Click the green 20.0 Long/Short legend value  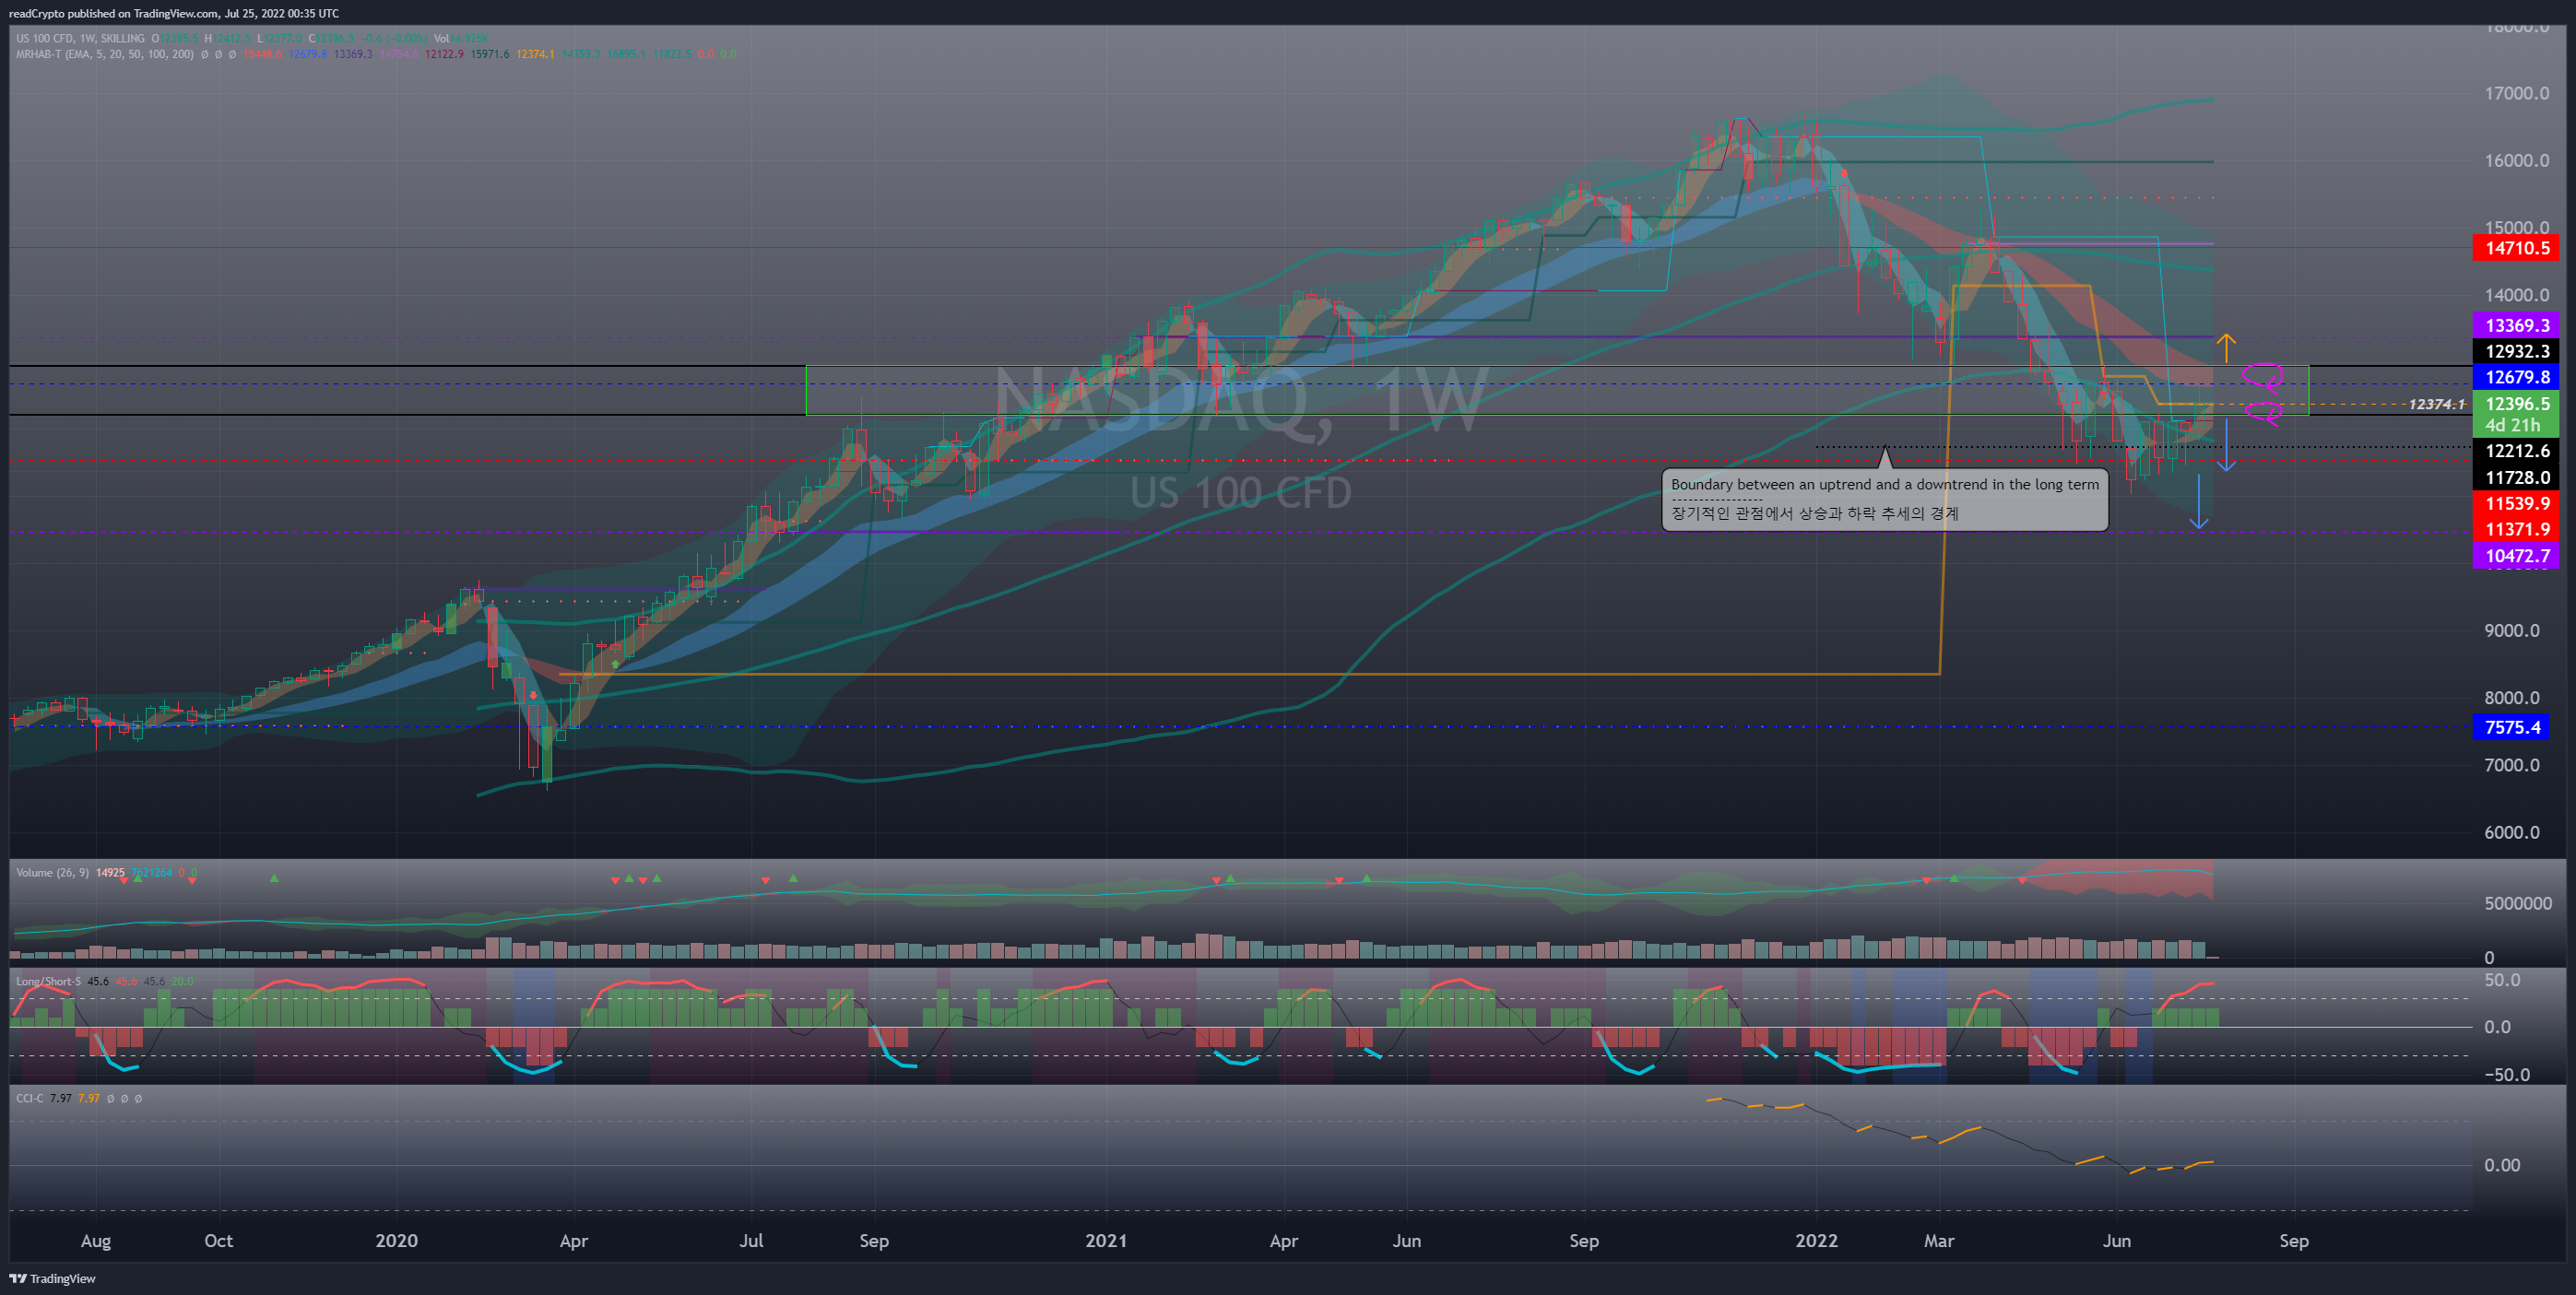(x=182, y=981)
